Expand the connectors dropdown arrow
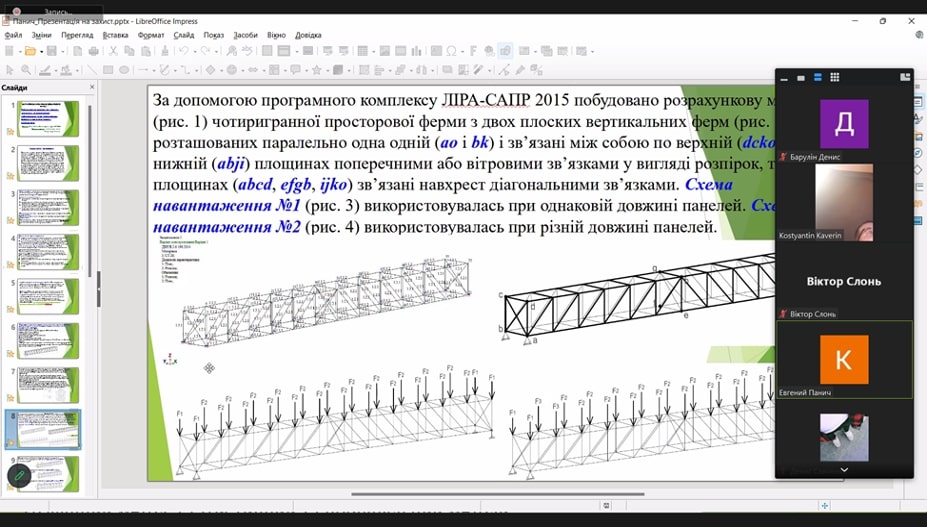 click(x=196, y=70)
